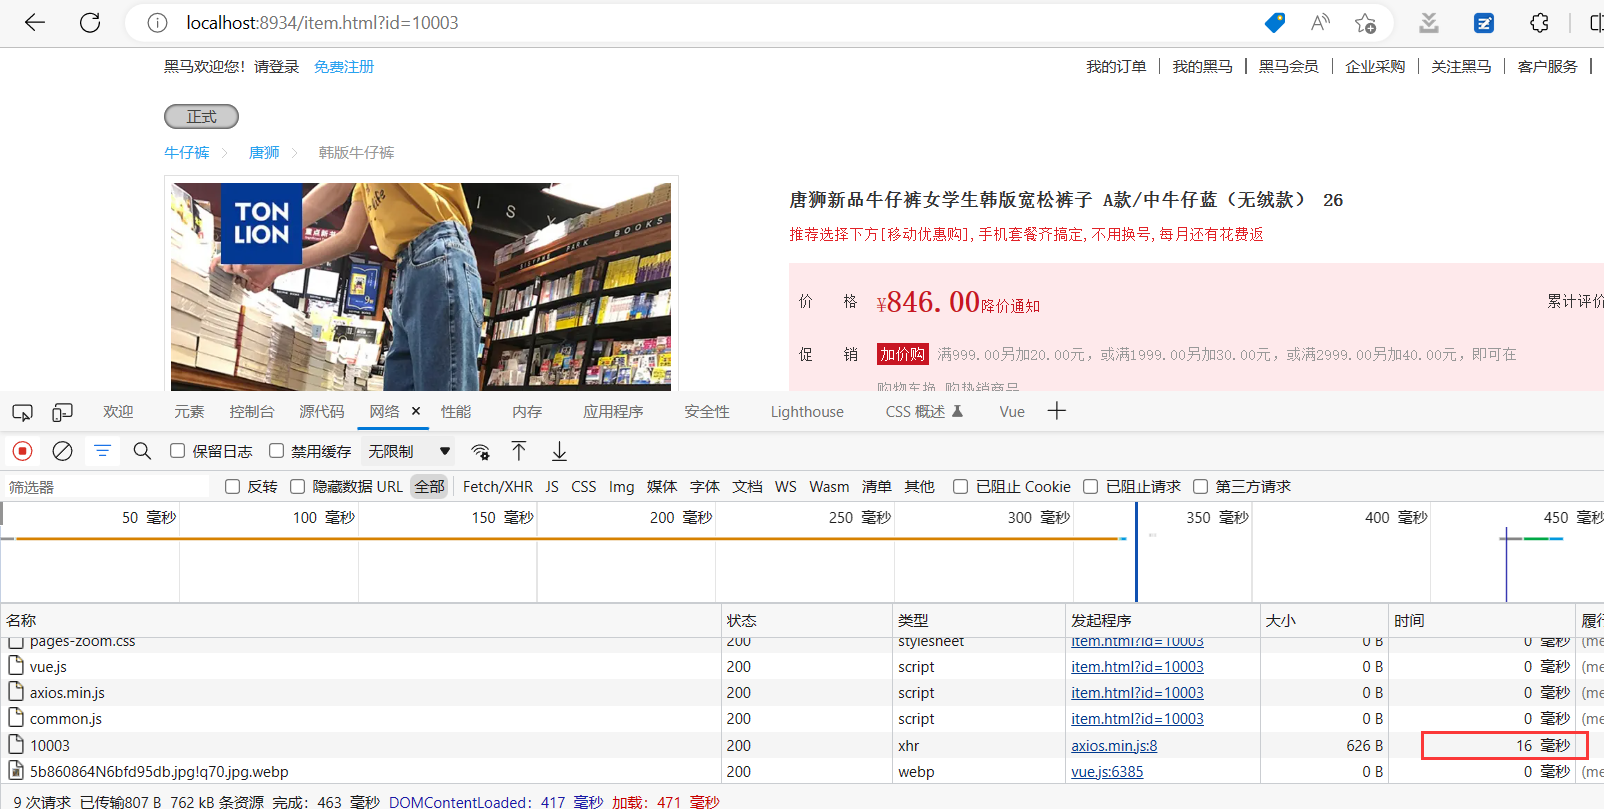Screen dimensions: 1604x809
Task: Click the jeans product image
Action: coord(421,286)
